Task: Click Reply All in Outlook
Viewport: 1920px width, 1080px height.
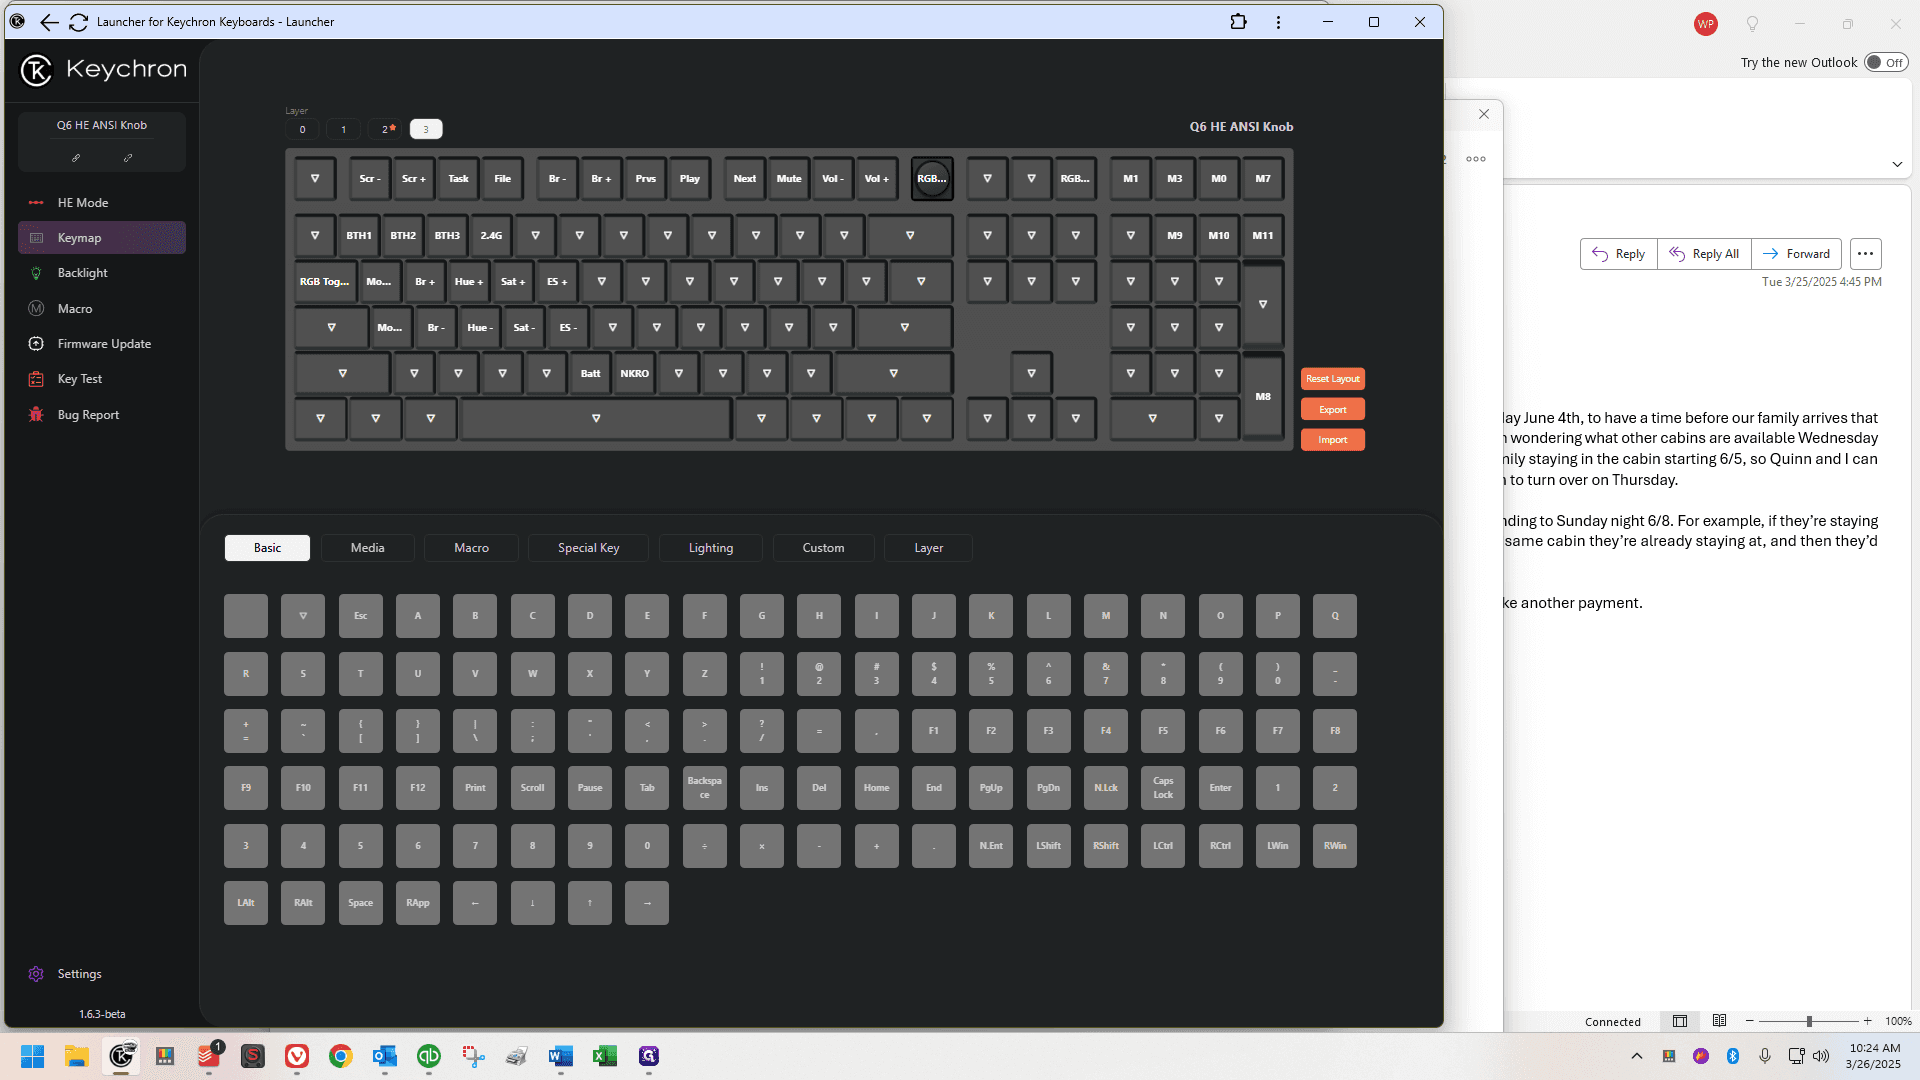Action: tap(1705, 254)
